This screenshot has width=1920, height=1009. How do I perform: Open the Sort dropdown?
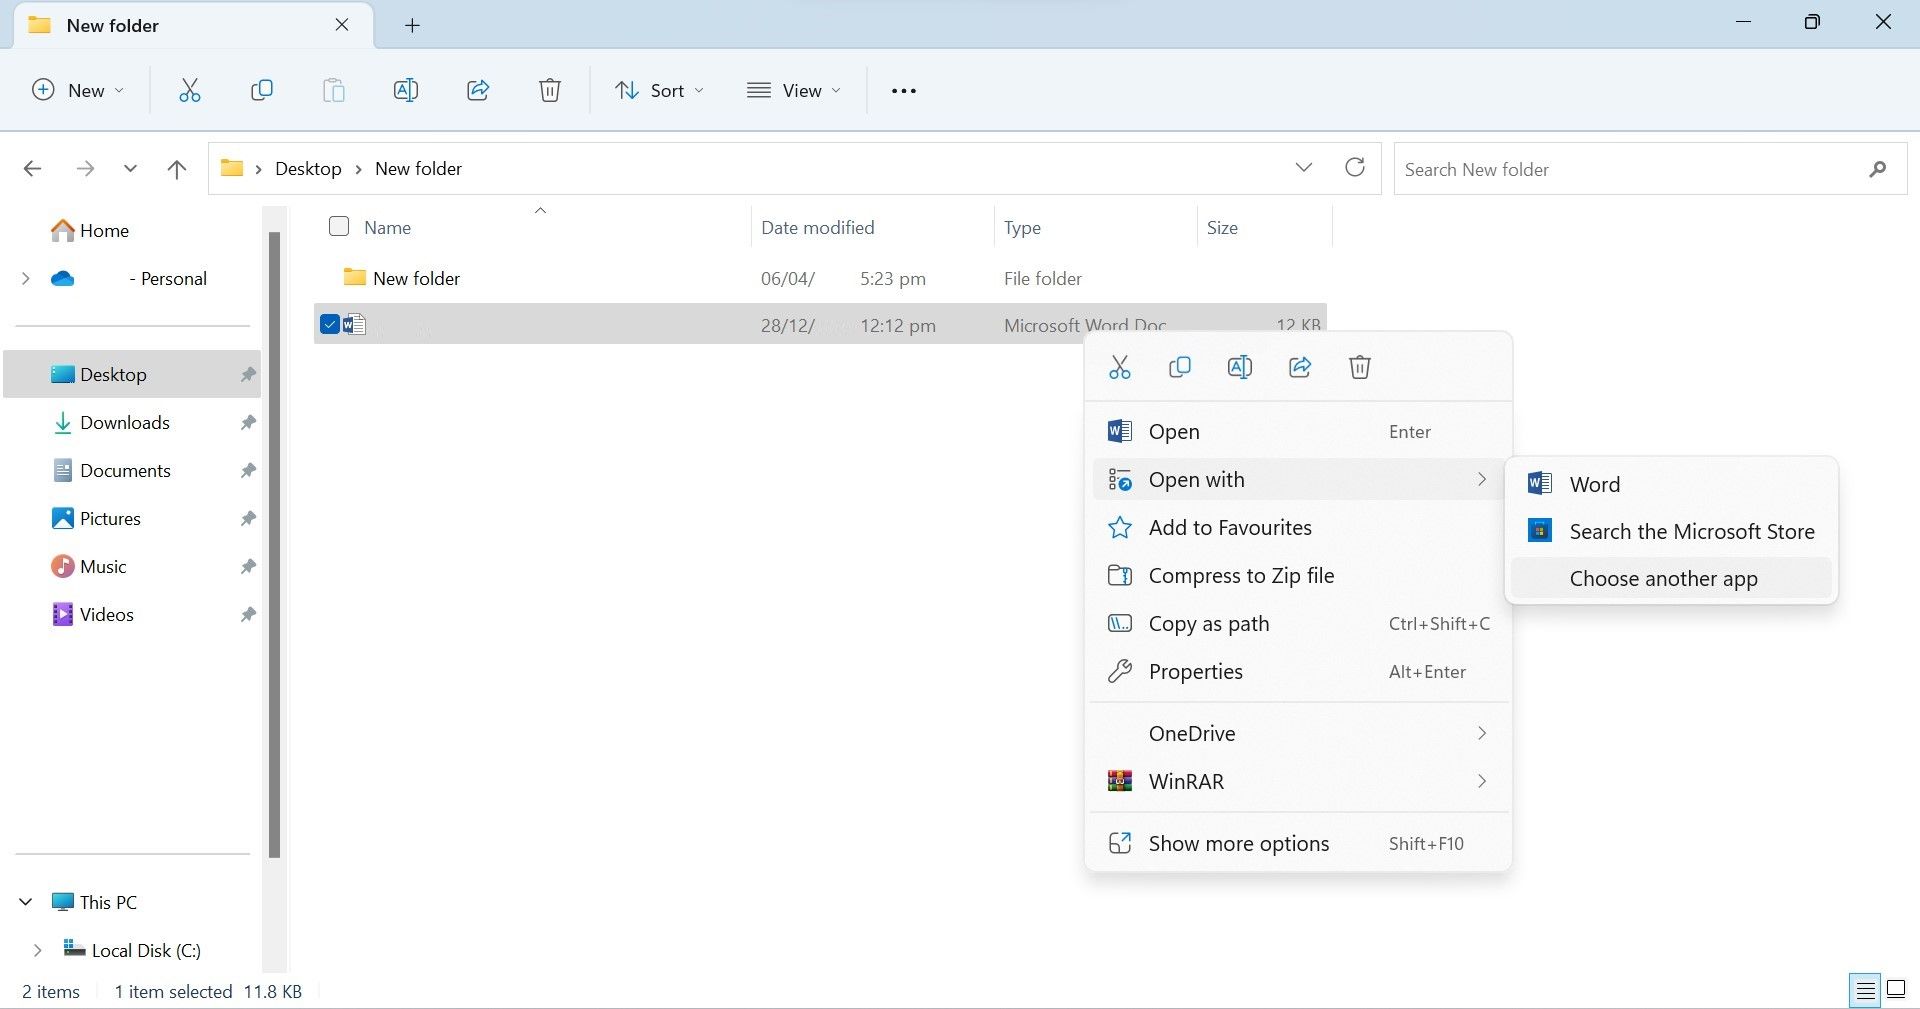point(660,91)
